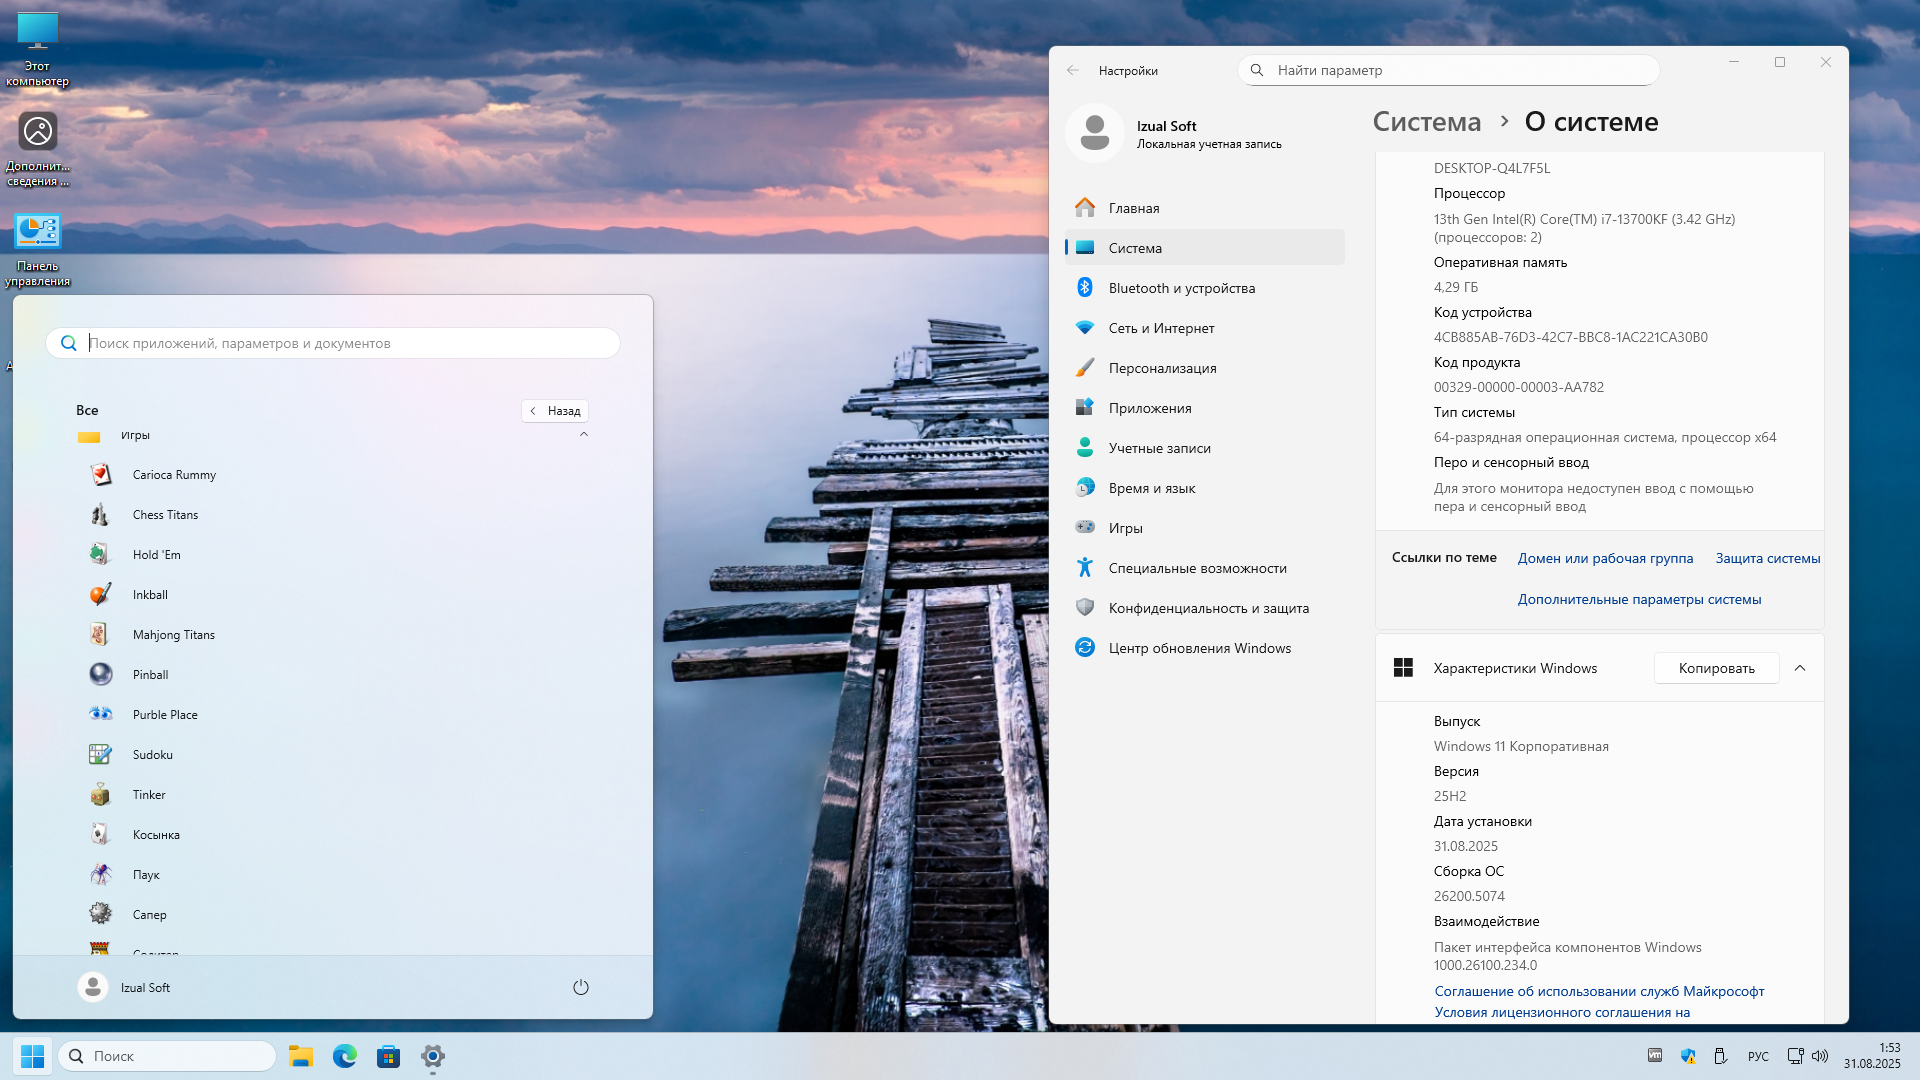Click Копировать button for Windows specs

(x=1716, y=668)
